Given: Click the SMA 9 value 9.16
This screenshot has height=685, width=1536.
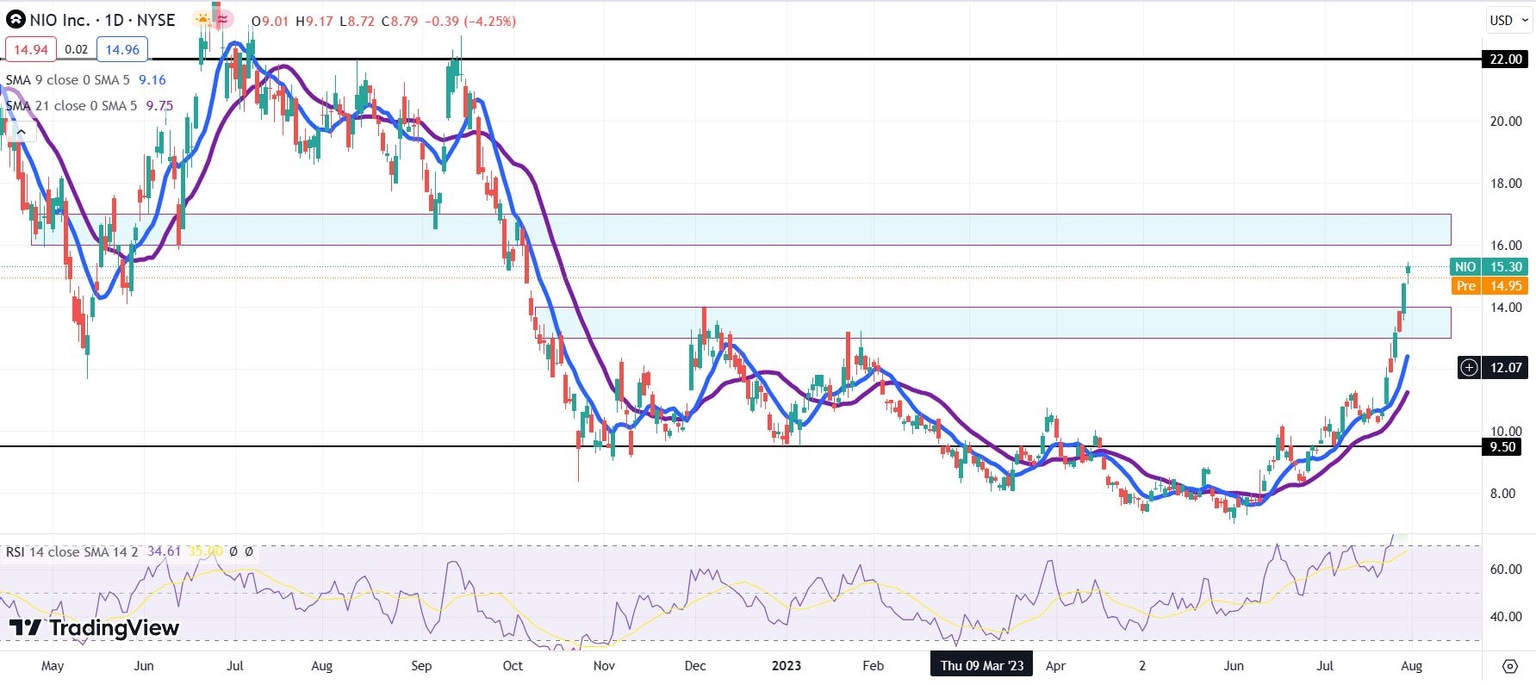Looking at the screenshot, I should pos(153,78).
